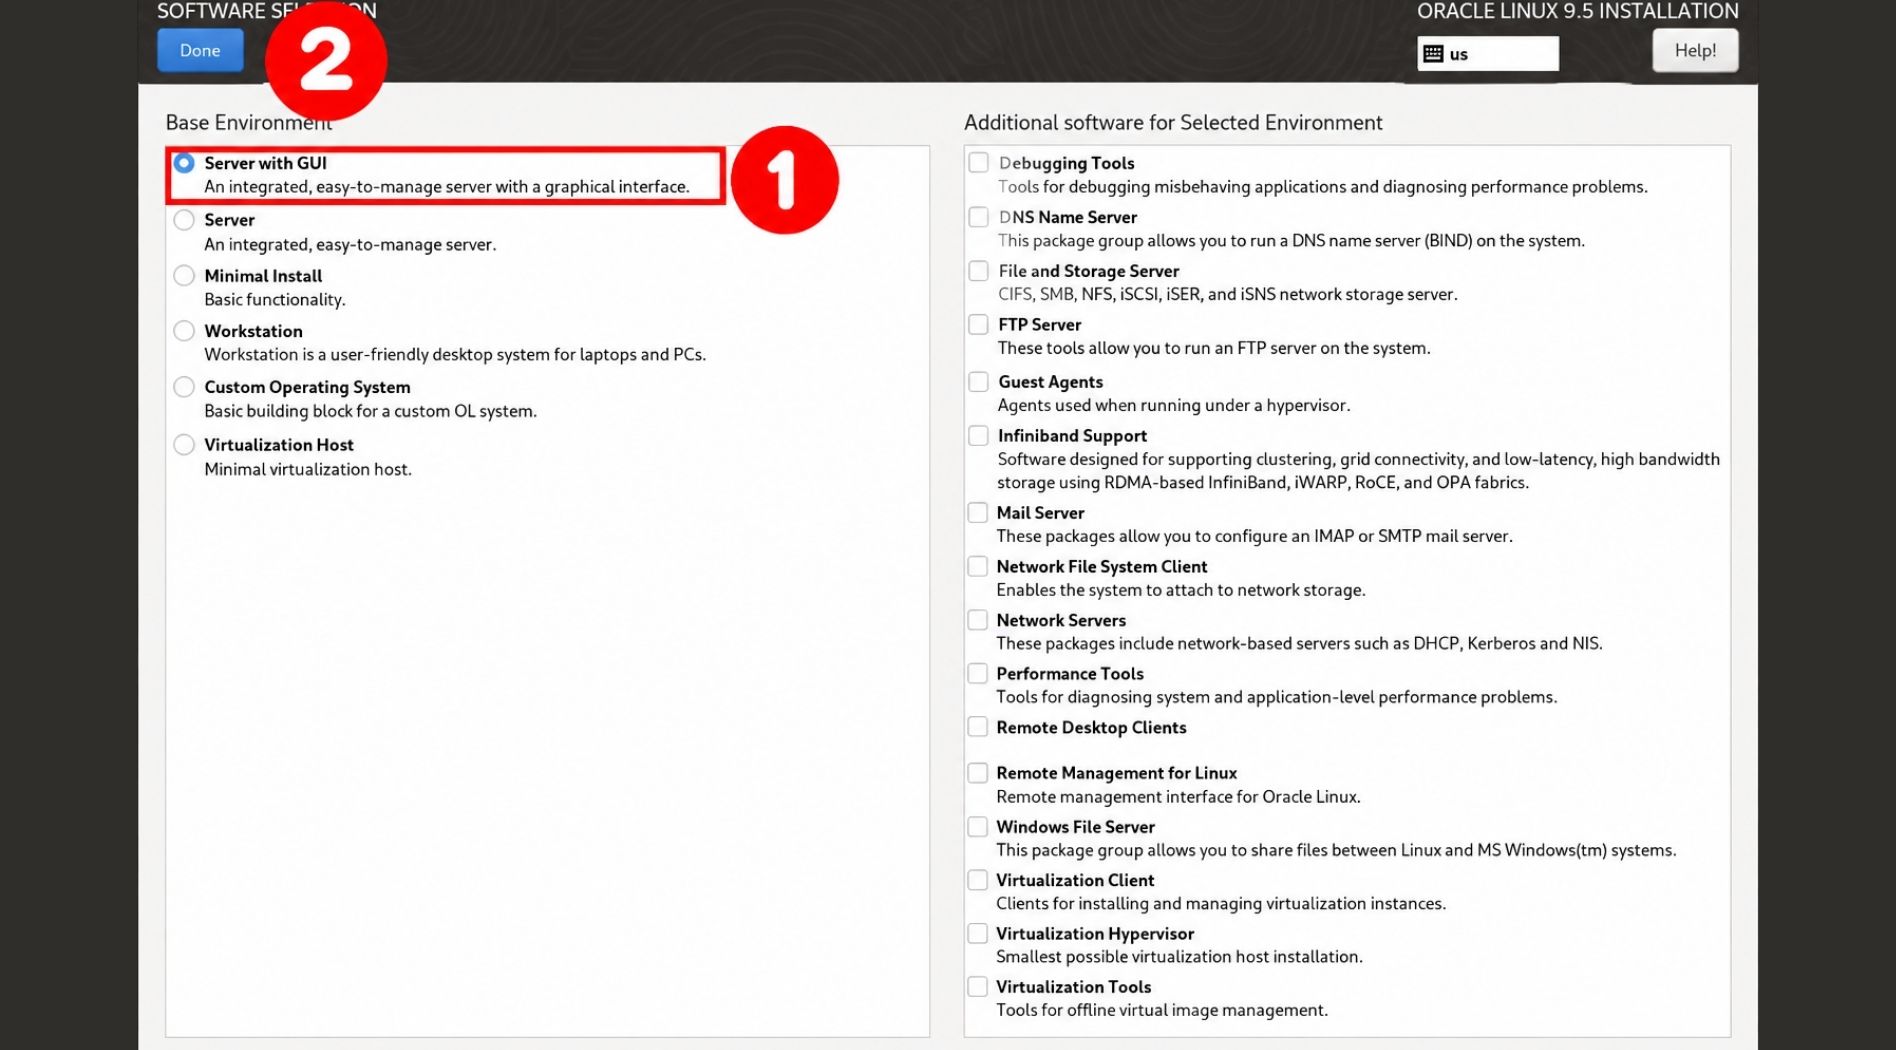Click 'Basic building block for a custom OL system.'
The width and height of the screenshot is (1896, 1050).
coord(370,411)
